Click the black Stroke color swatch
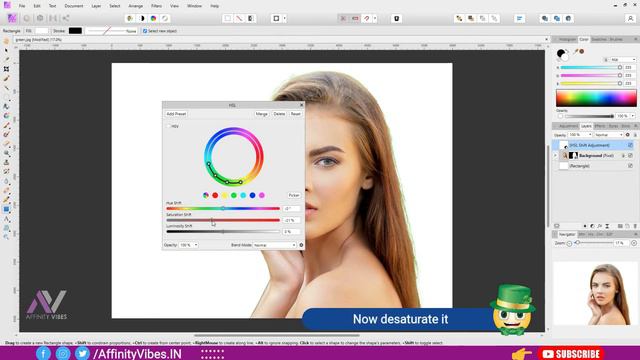This screenshot has height=360, width=640. tap(75, 31)
